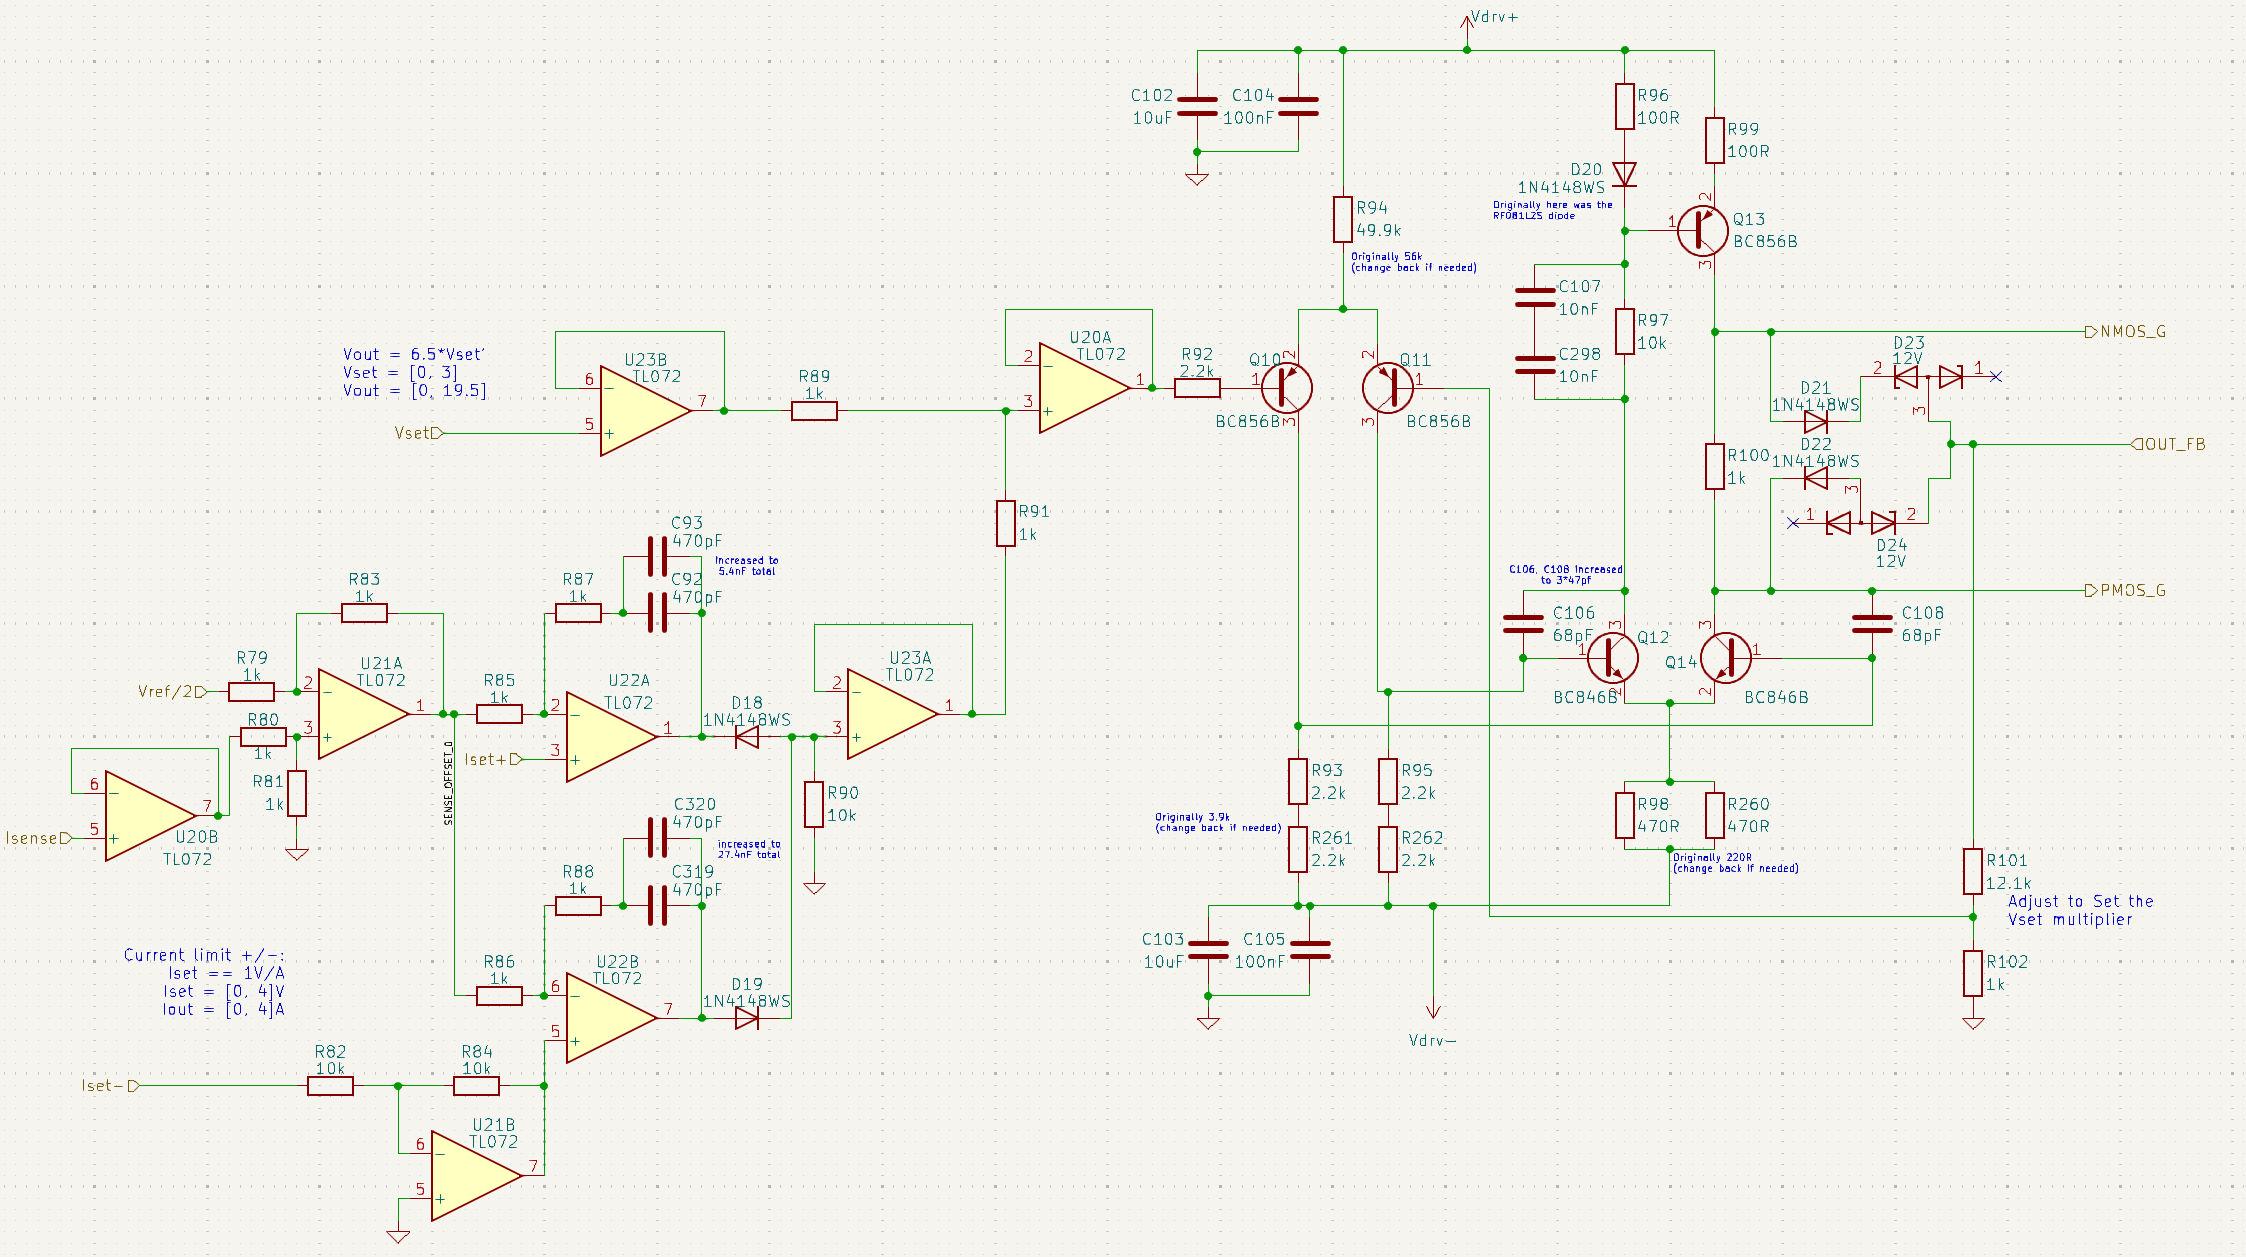Click the Vset input label
Viewport: 2246px width, 1257px height.
pyautogui.click(x=416, y=433)
